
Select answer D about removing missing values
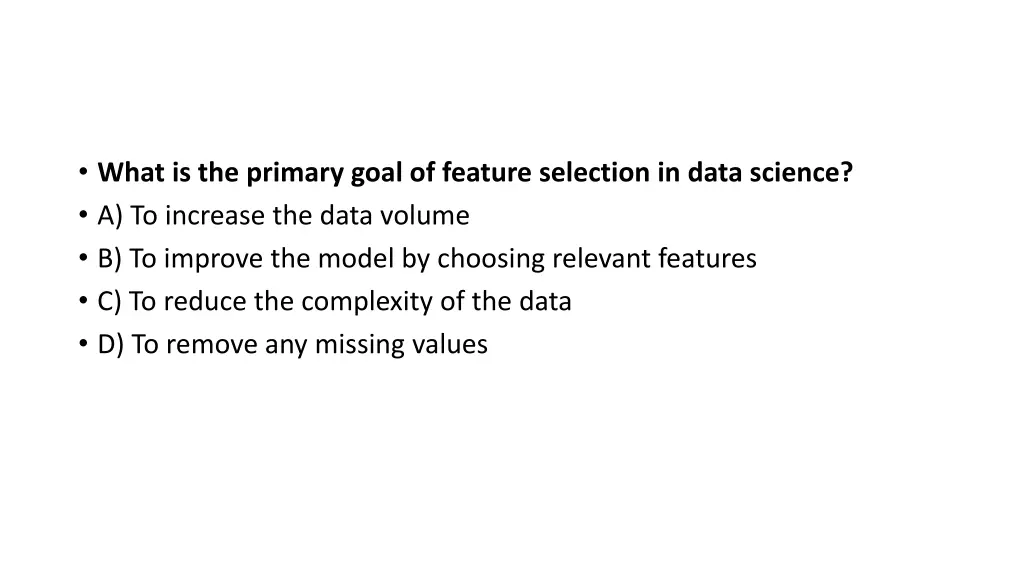pyautogui.click(x=293, y=345)
